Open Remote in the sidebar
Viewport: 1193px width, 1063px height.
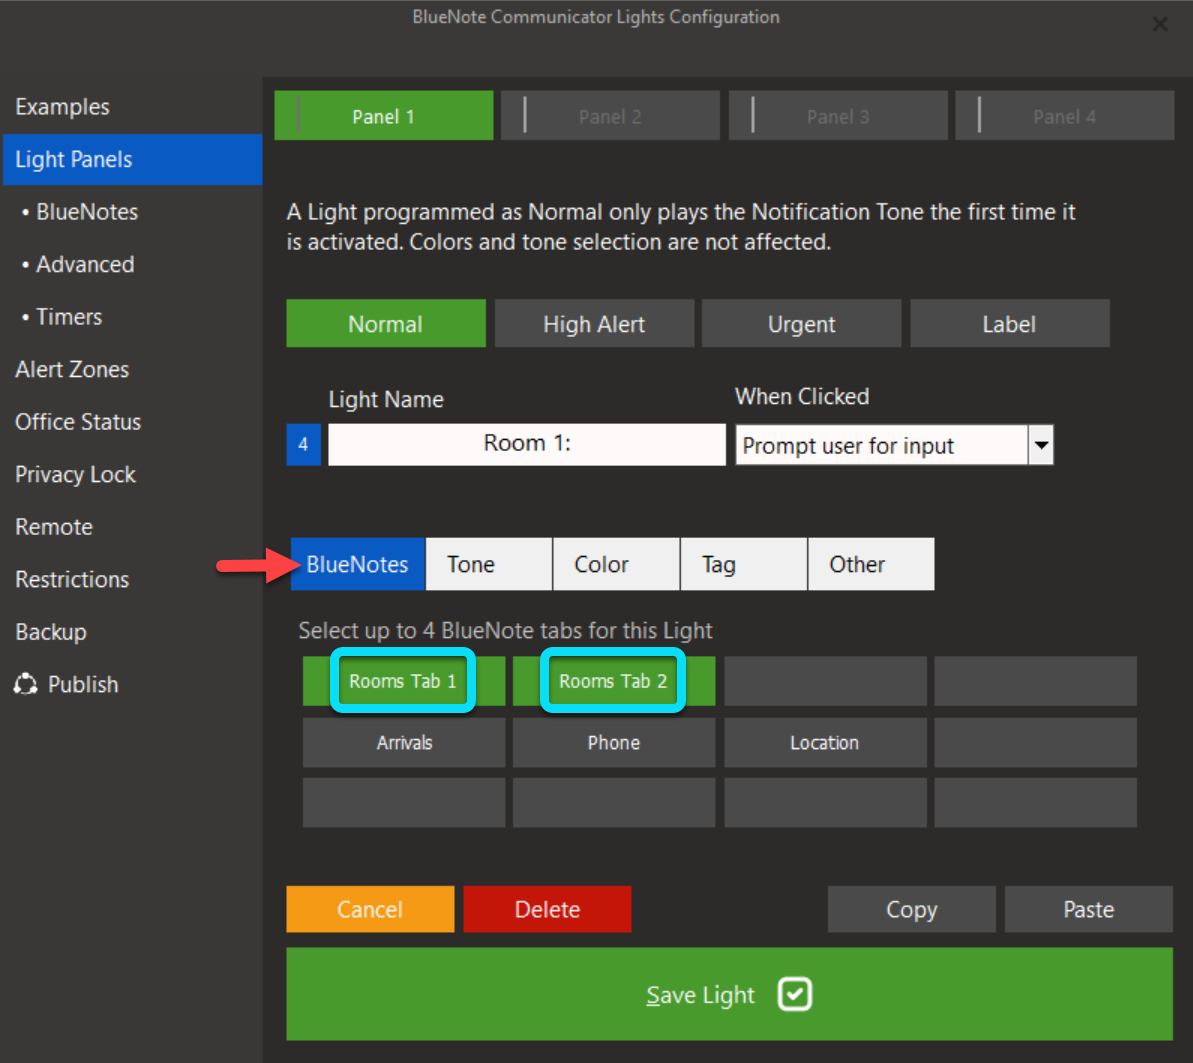(54, 527)
